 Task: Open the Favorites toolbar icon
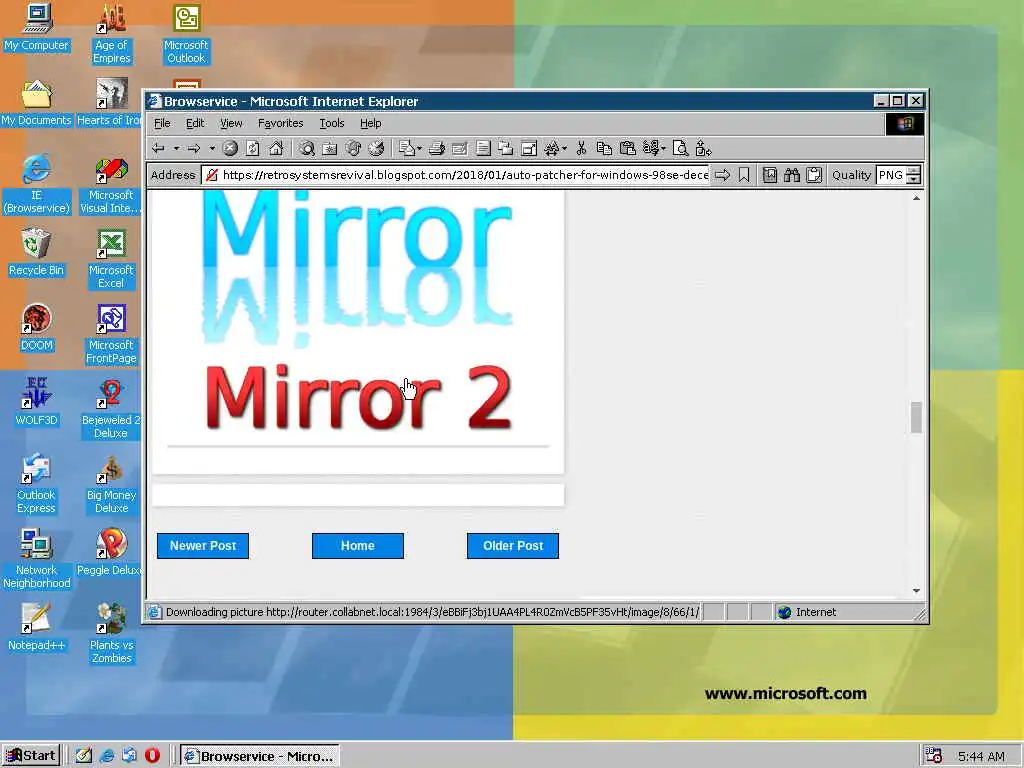pos(330,149)
